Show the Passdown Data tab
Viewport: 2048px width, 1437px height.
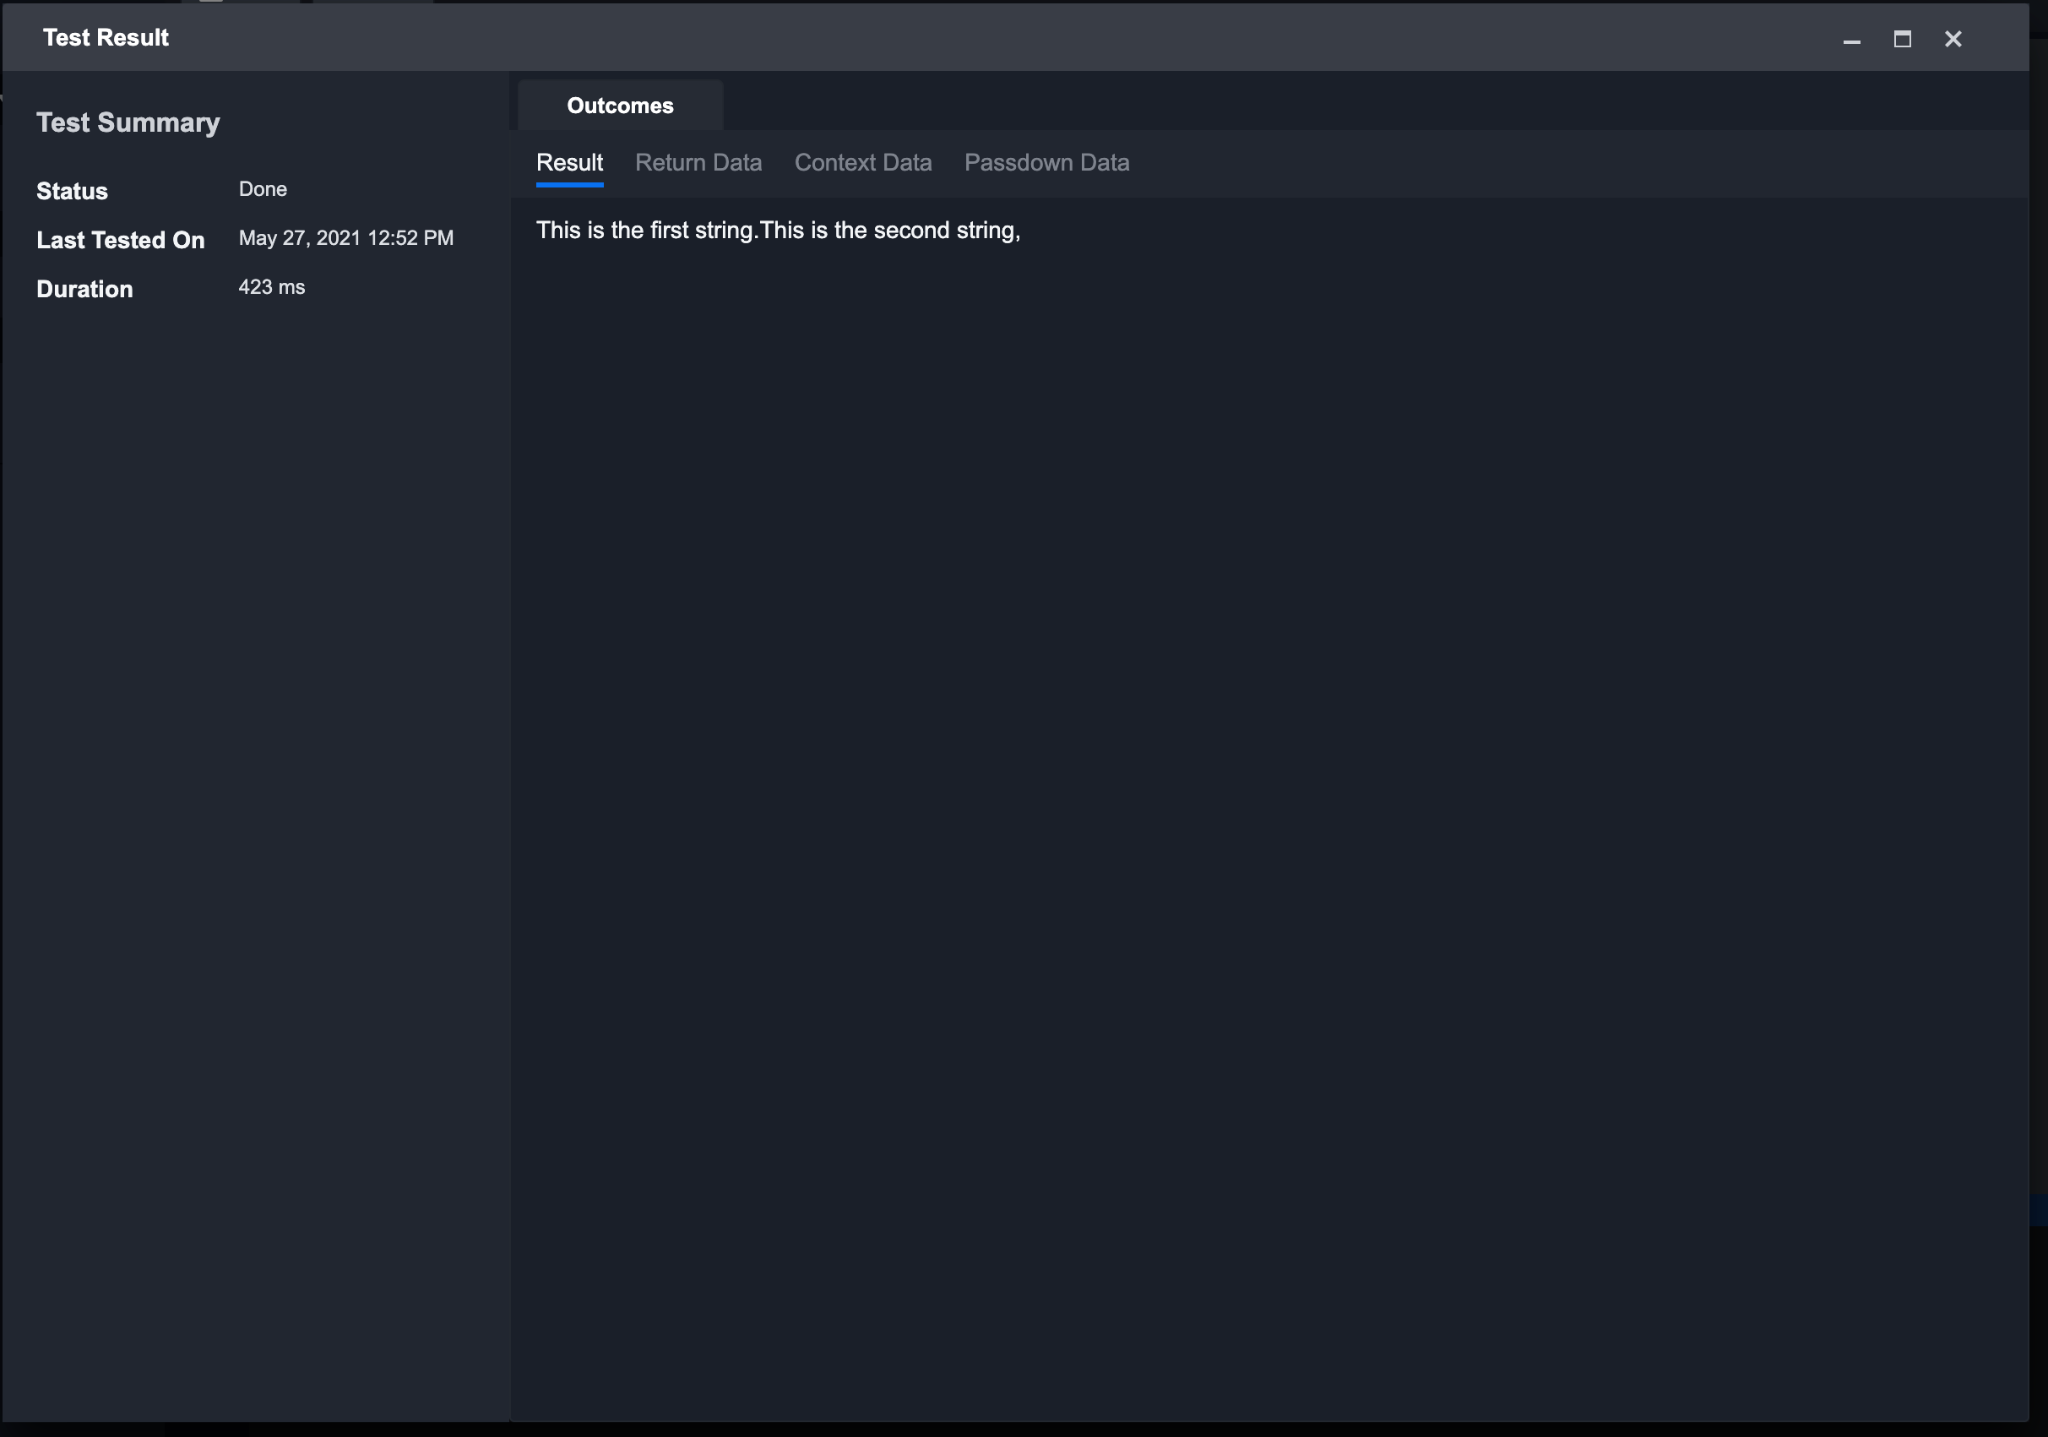click(1046, 163)
